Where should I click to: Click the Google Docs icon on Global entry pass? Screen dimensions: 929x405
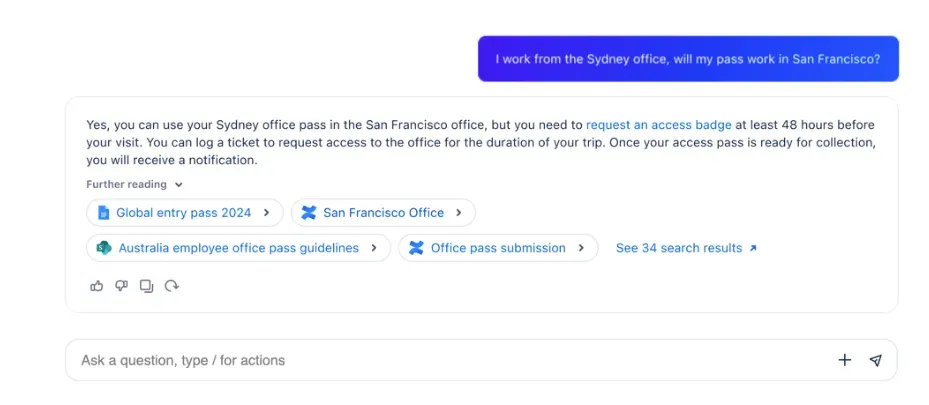pyautogui.click(x=104, y=212)
